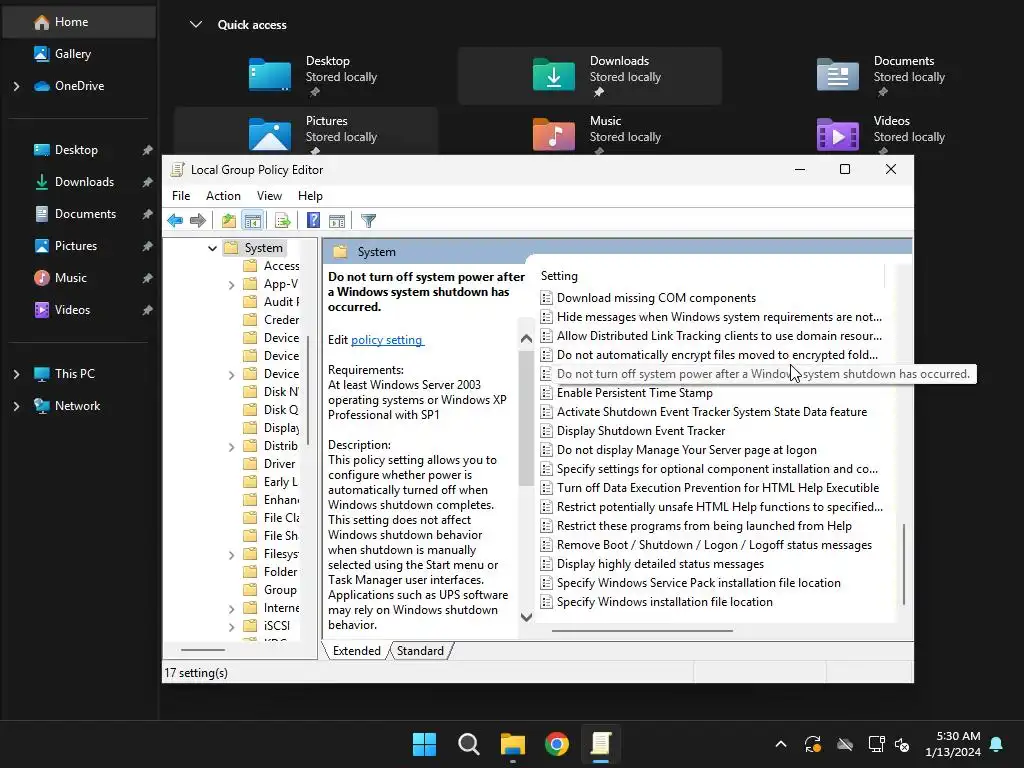Select Music in File Explorer sidebar
This screenshot has width=1024, height=768.
click(x=71, y=278)
